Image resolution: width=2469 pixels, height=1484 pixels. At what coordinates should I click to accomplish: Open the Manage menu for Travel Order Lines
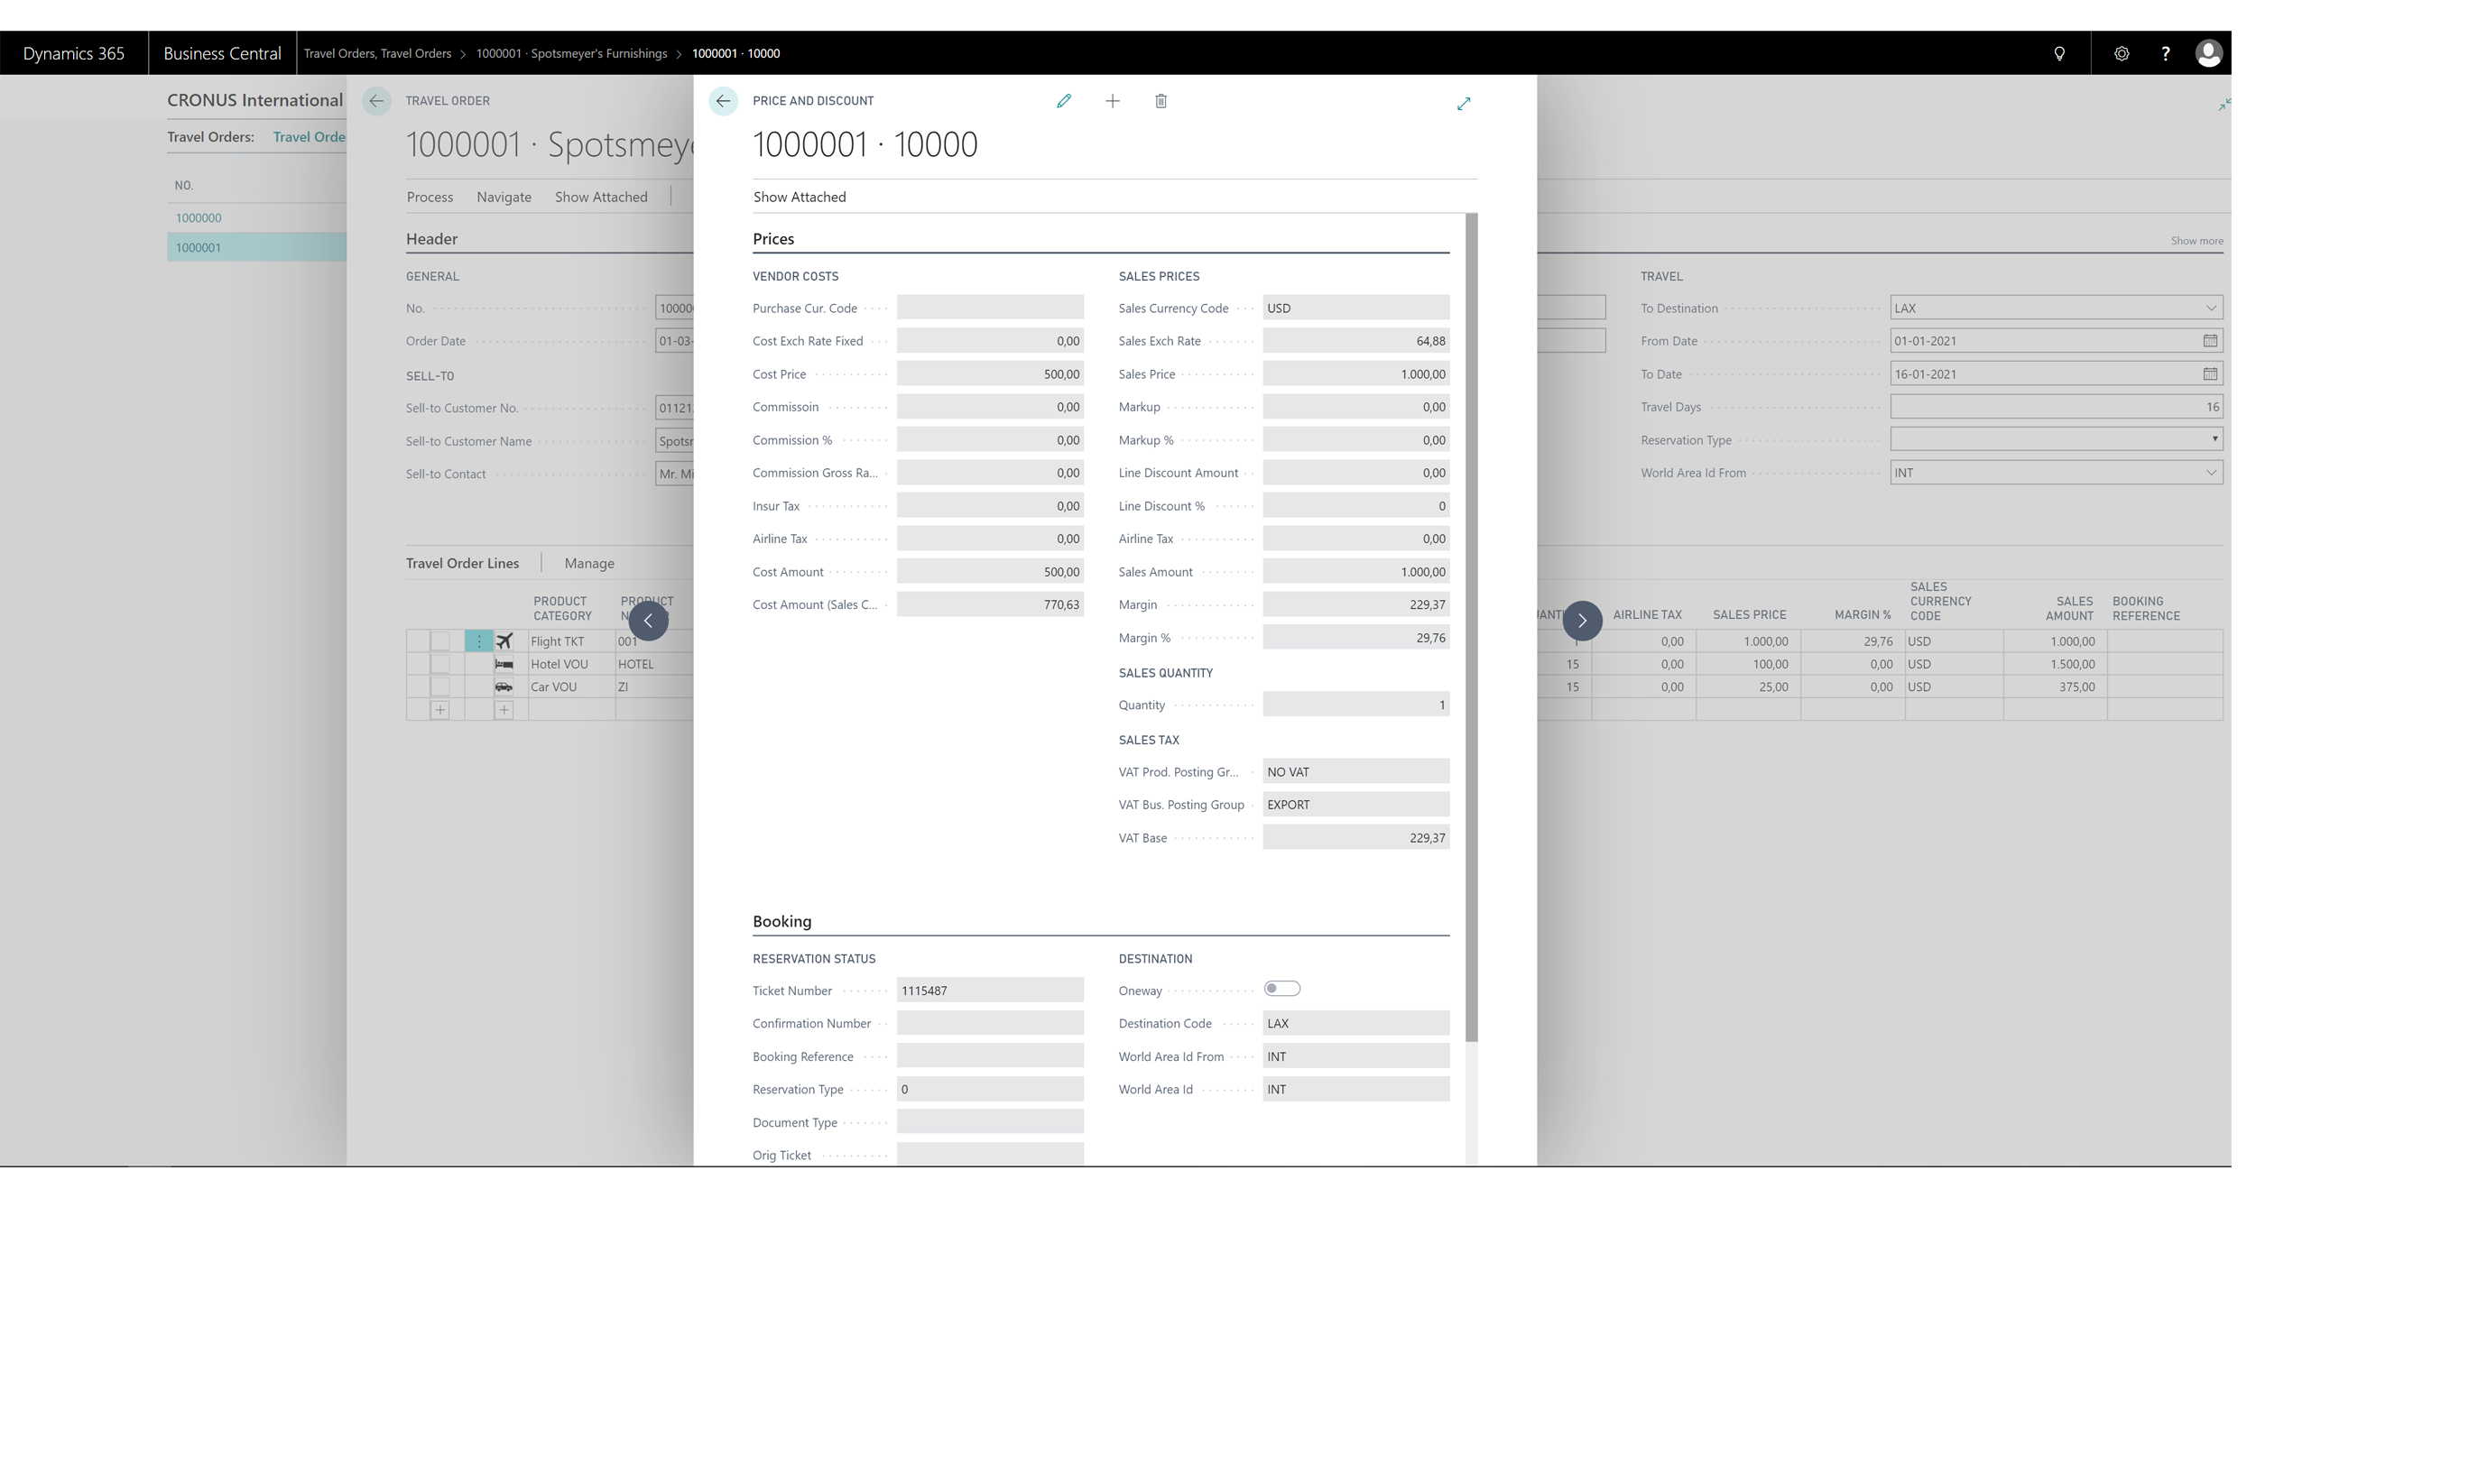[589, 563]
